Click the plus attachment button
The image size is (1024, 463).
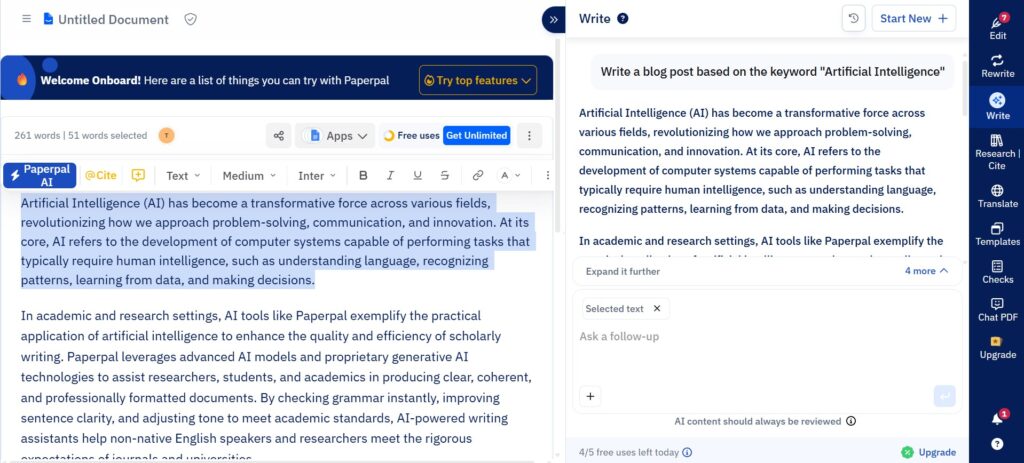590,396
